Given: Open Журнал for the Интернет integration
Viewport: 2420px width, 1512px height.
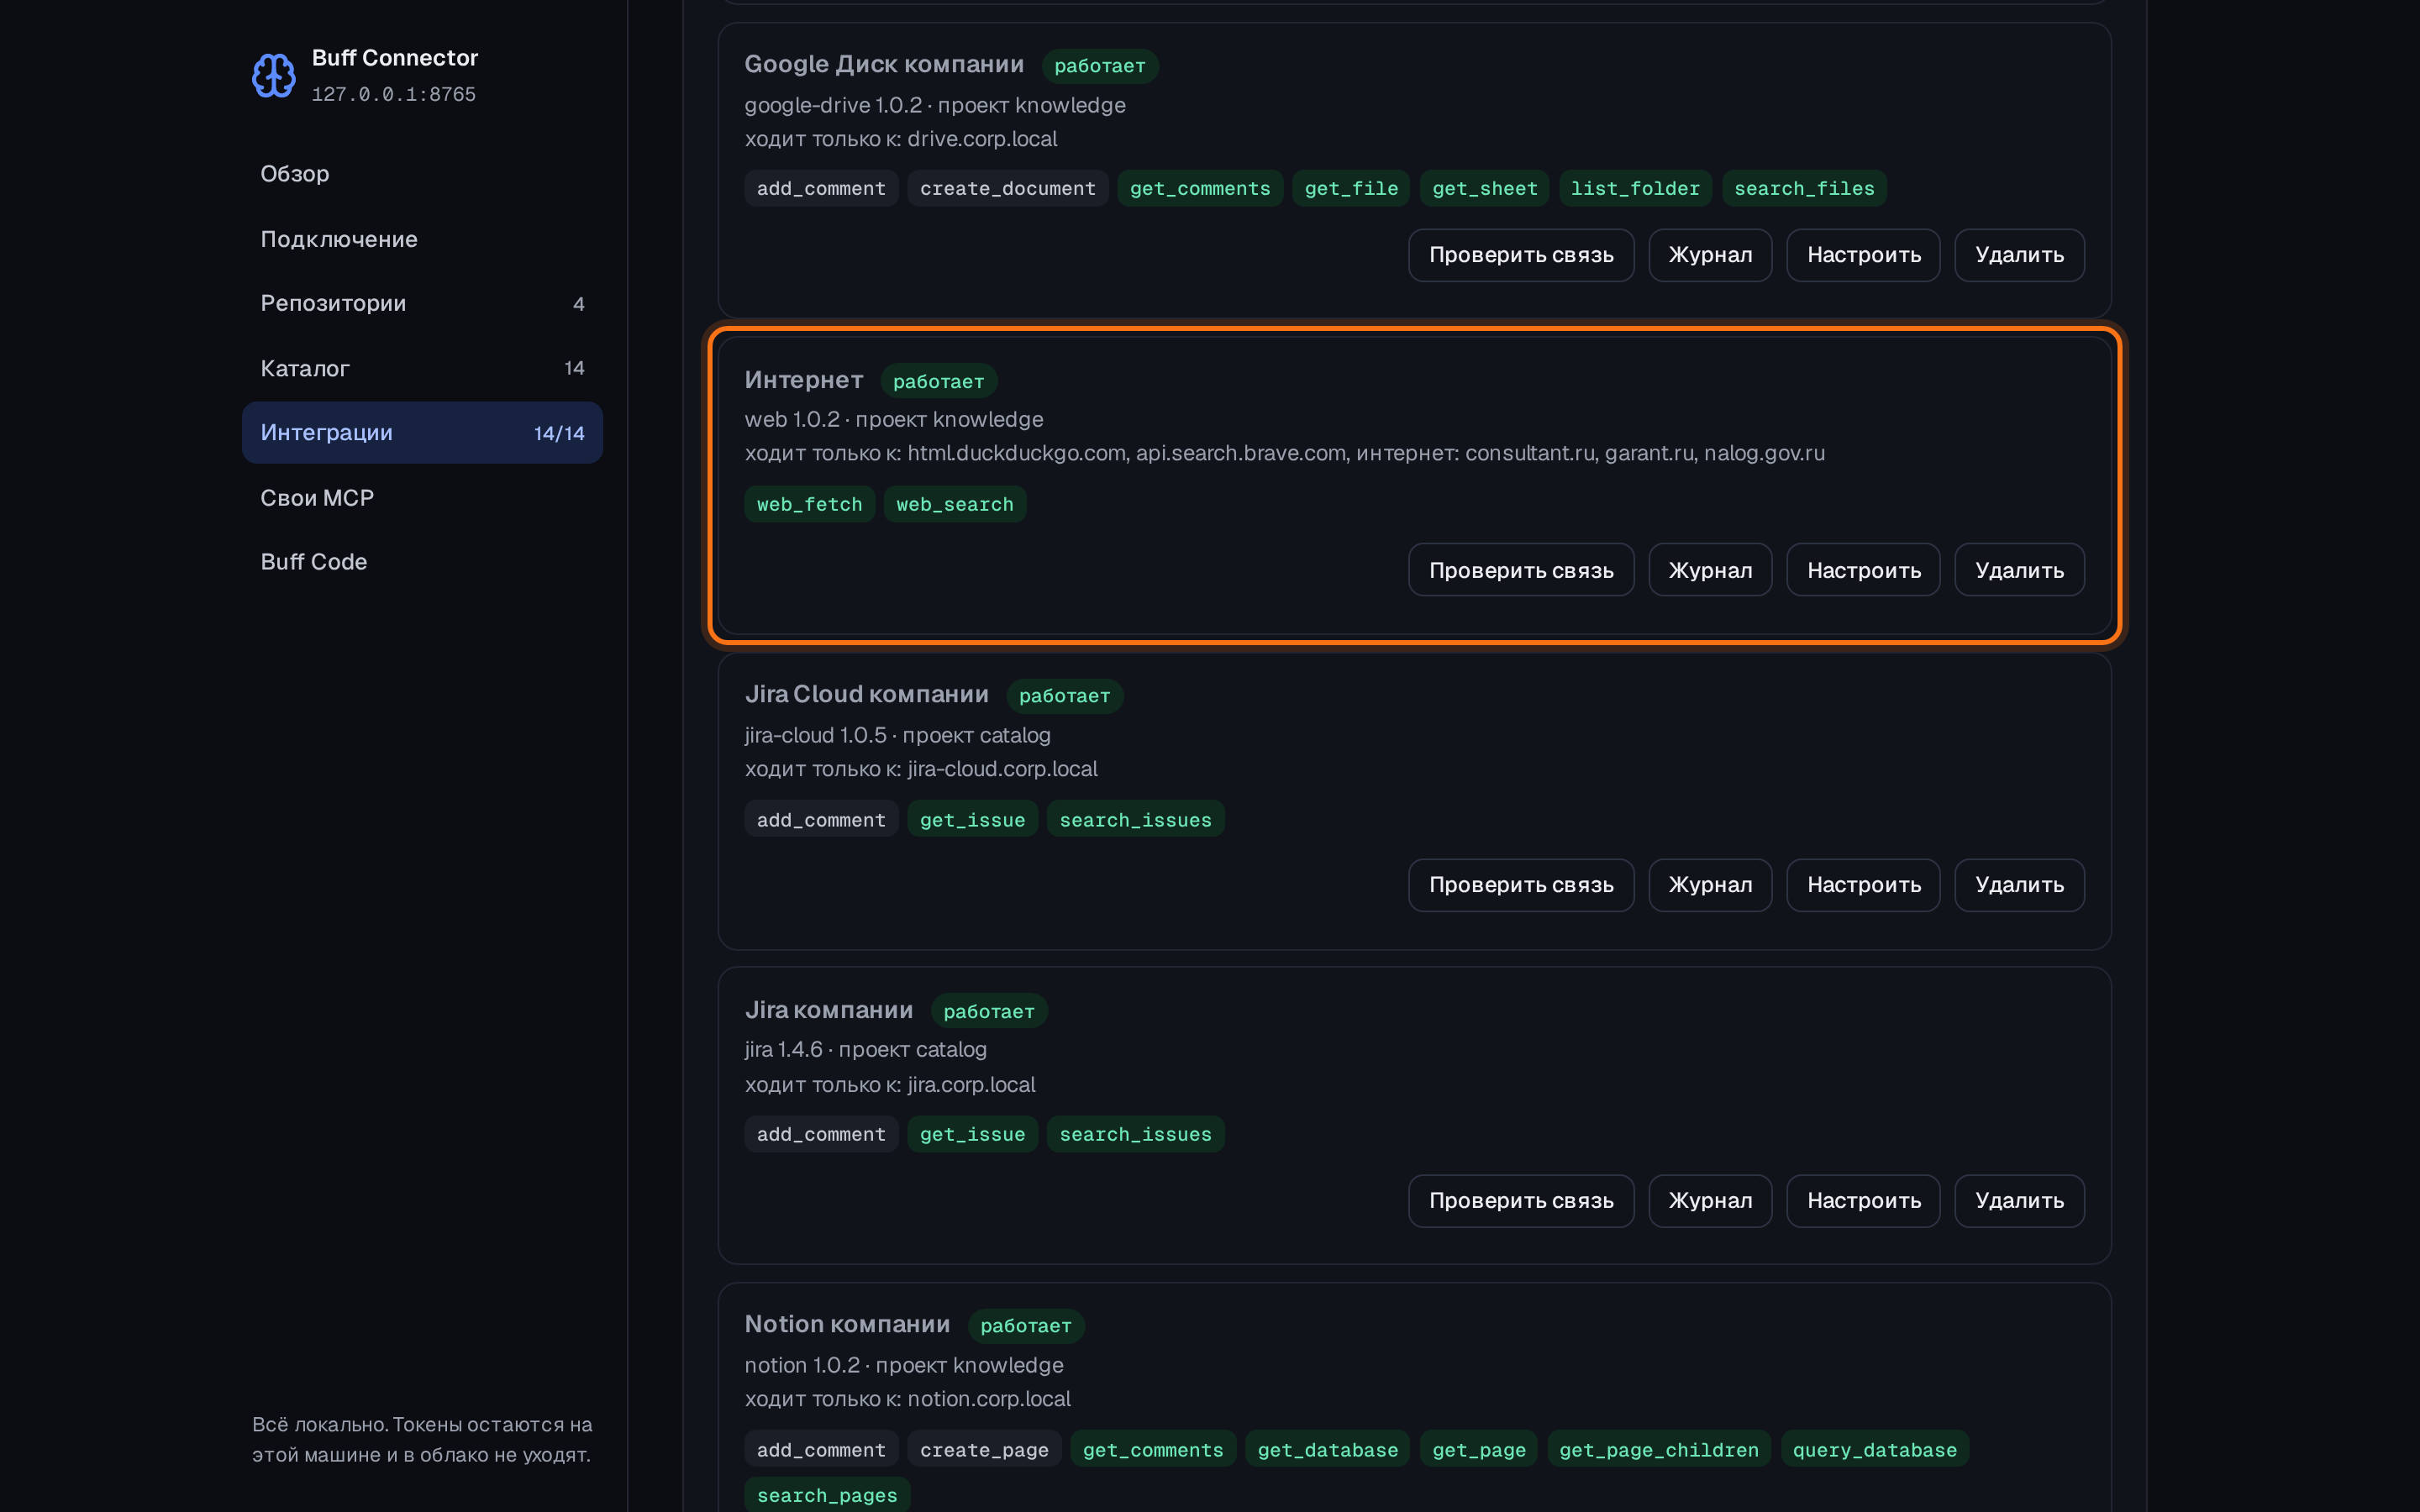Looking at the screenshot, I should pos(1710,570).
